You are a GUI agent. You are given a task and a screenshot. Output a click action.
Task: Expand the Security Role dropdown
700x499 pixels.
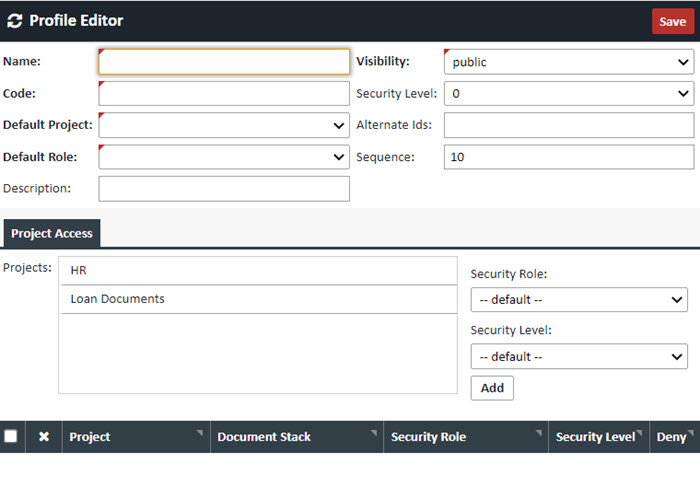point(579,300)
